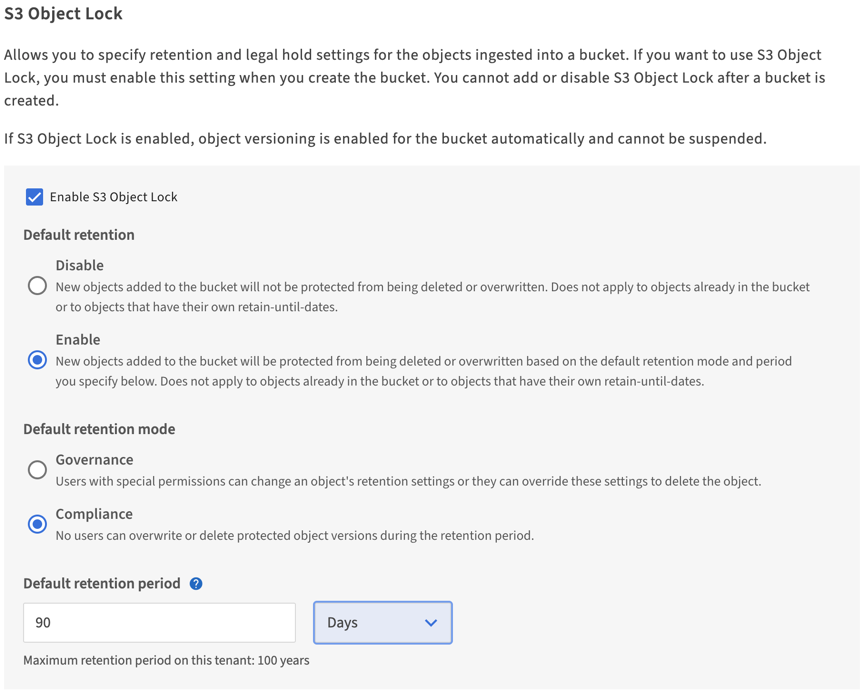Viewport: 864px width, 692px height.
Task: Select the Enable default retention radio button
Action: point(37,360)
